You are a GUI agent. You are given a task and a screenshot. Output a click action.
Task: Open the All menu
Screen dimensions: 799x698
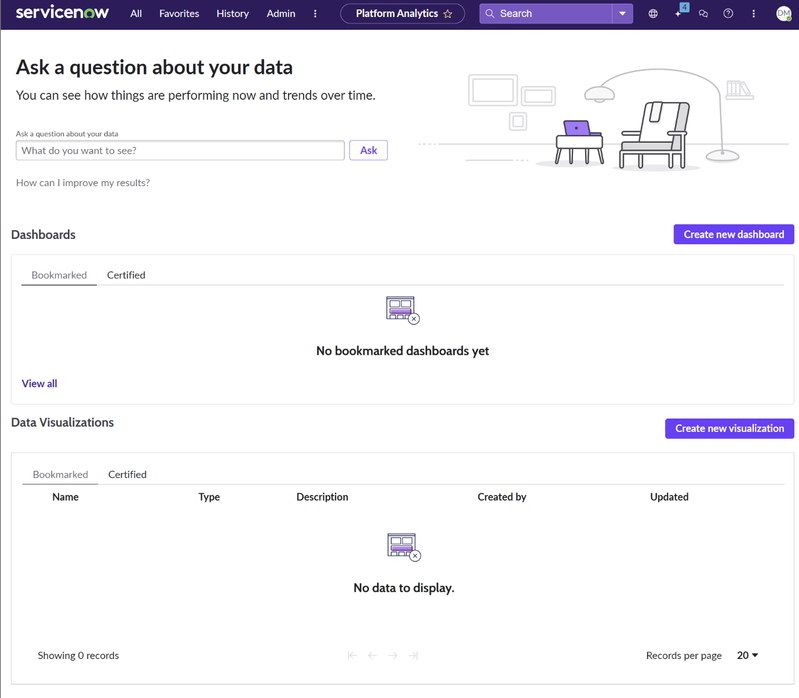pos(136,14)
